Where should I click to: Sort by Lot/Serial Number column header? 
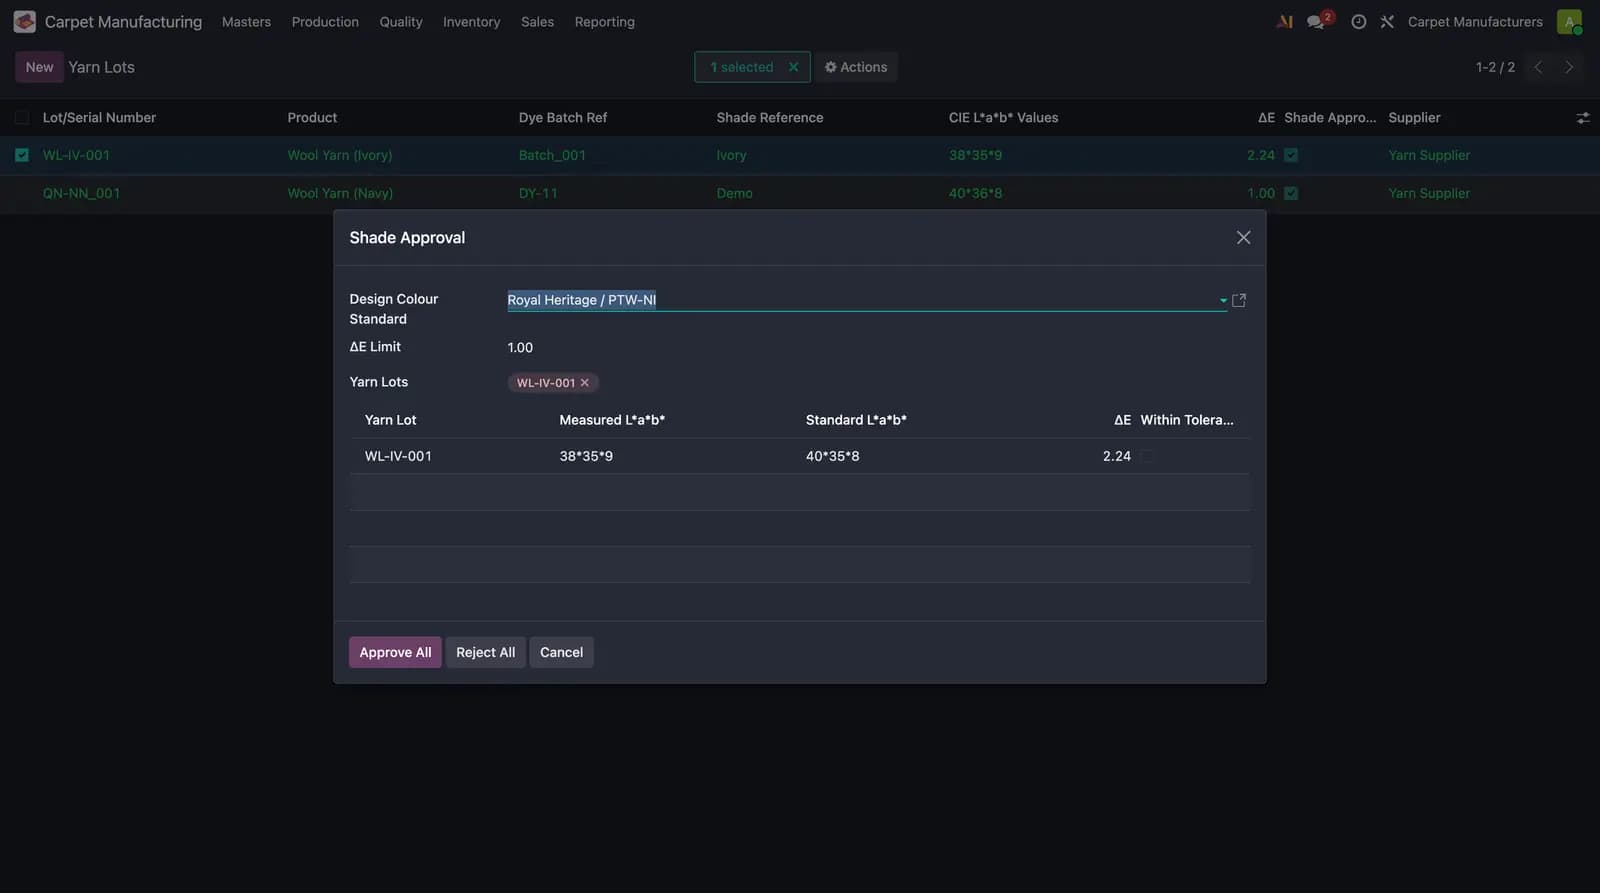tap(99, 118)
